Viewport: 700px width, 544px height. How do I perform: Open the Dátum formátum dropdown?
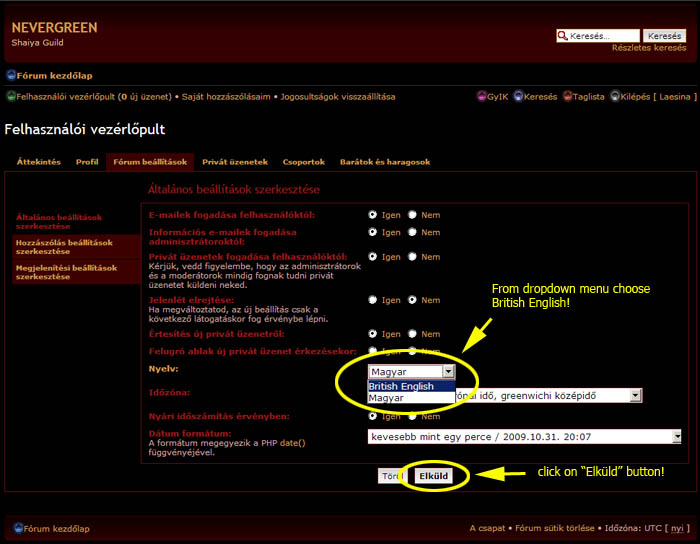[x=676, y=436]
